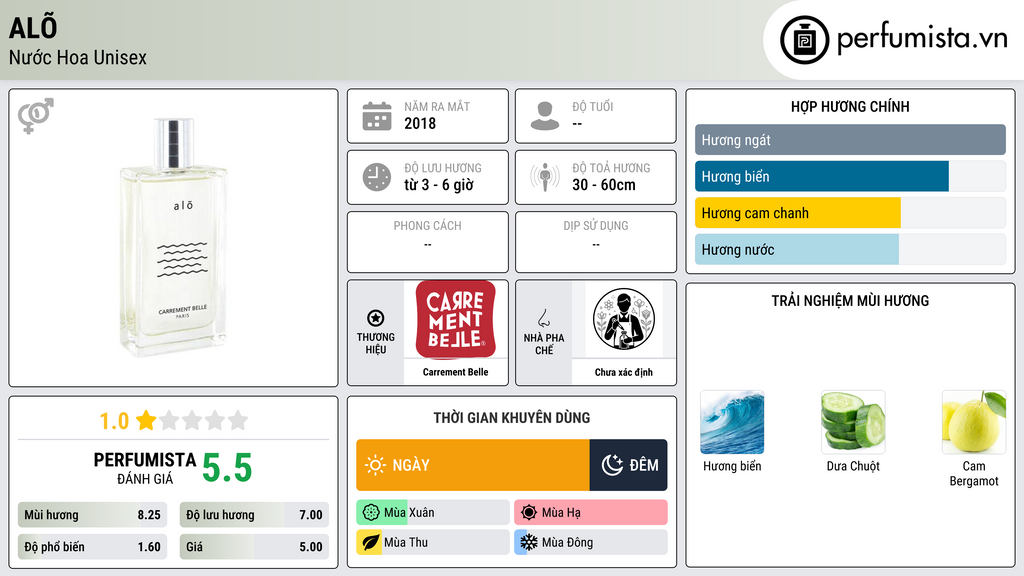This screenshot has width=1024, height=576.
Task: Click the blue Hương biển accord bar
Action: 822,176
